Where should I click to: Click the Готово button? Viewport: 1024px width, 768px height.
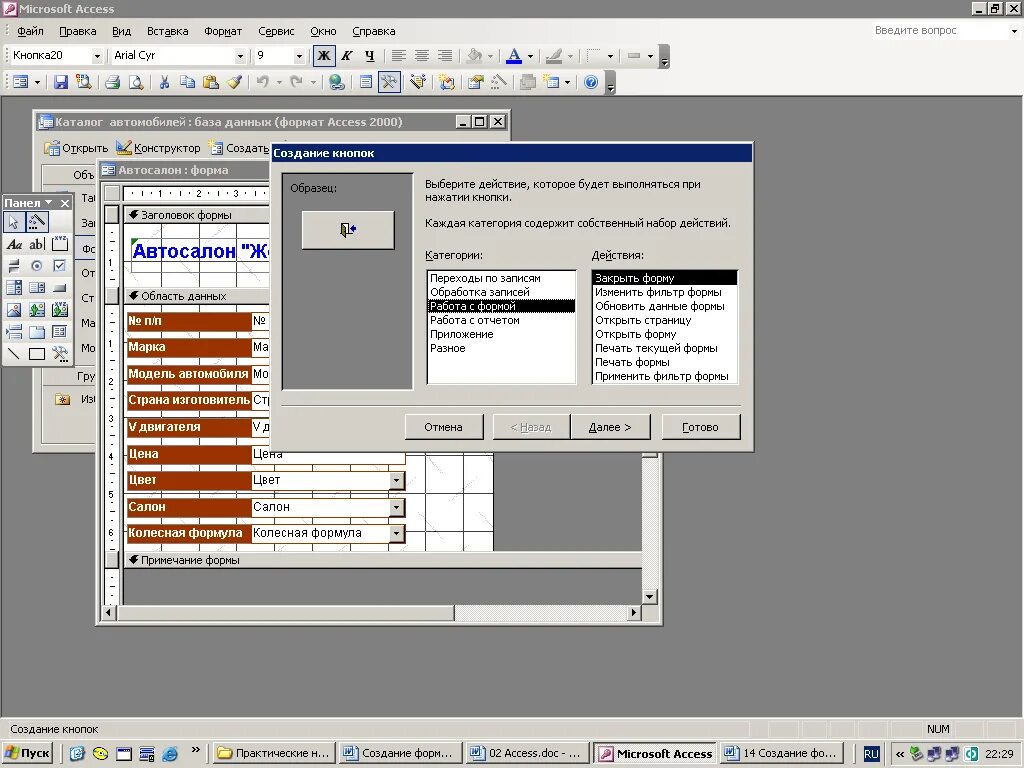(700, 427)
